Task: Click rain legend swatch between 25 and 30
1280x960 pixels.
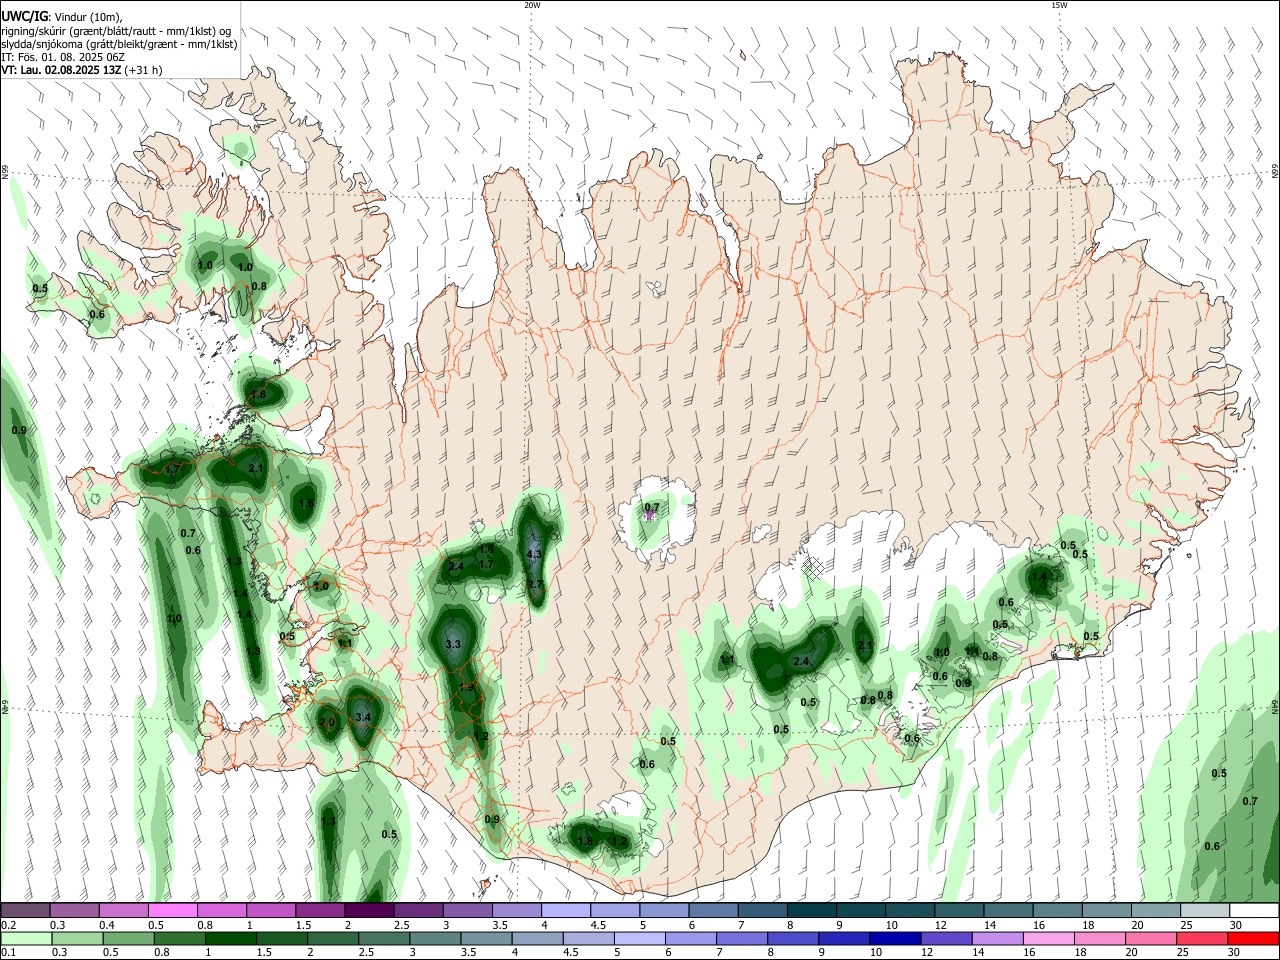Action: coord(1201,939)
